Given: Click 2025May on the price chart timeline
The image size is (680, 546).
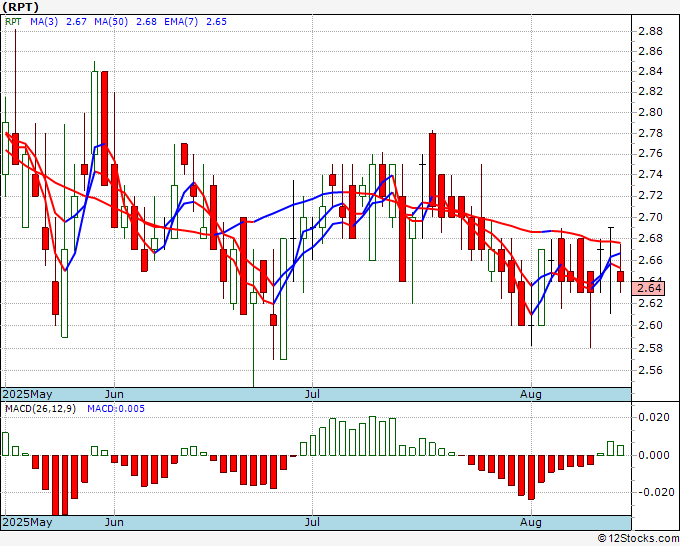Looking at the screenshot, I should point(27,394).
